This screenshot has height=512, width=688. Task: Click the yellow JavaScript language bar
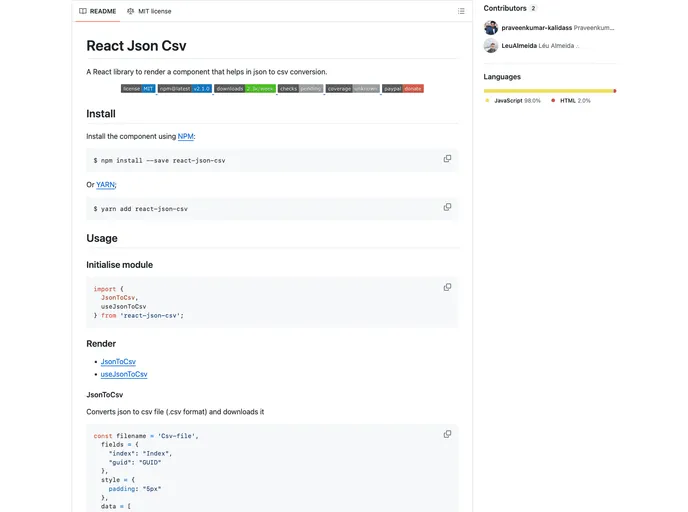point(548,91)
